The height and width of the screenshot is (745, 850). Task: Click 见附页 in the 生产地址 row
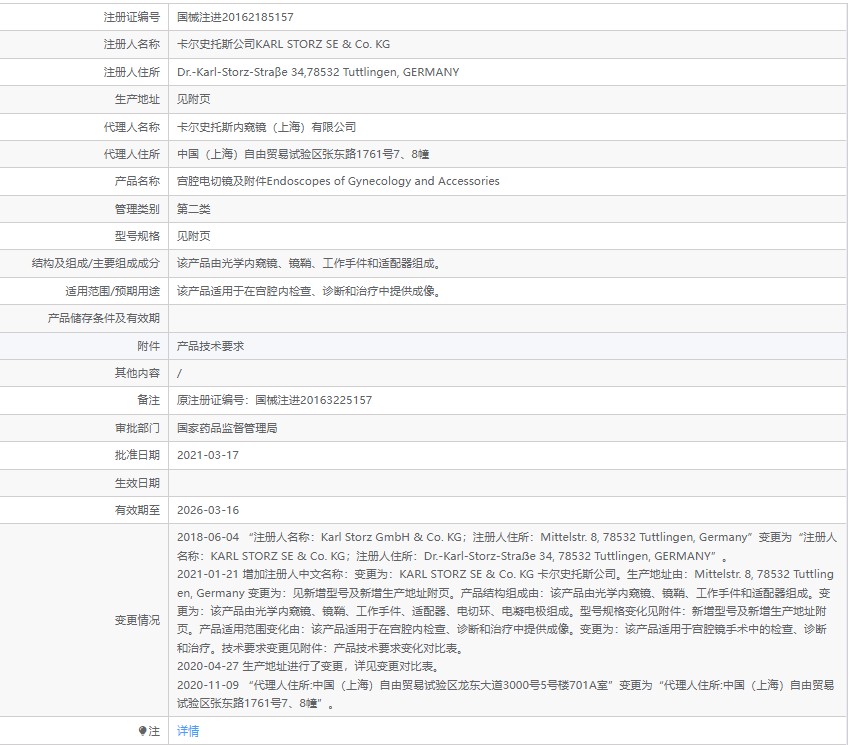194,99
